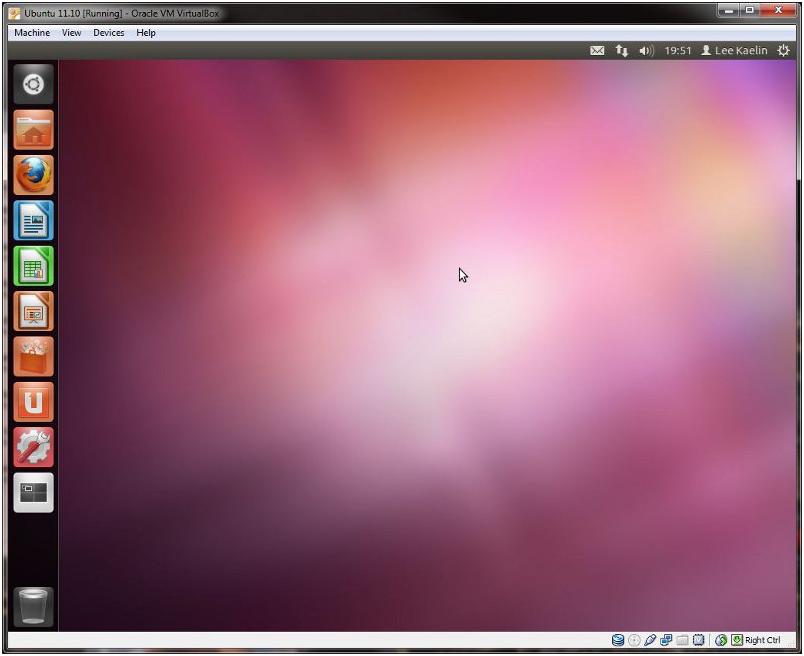804x656 pixels.
Task: Open the Trash bin in launcher
Action: pyautogui.click(x=33, y=607)
